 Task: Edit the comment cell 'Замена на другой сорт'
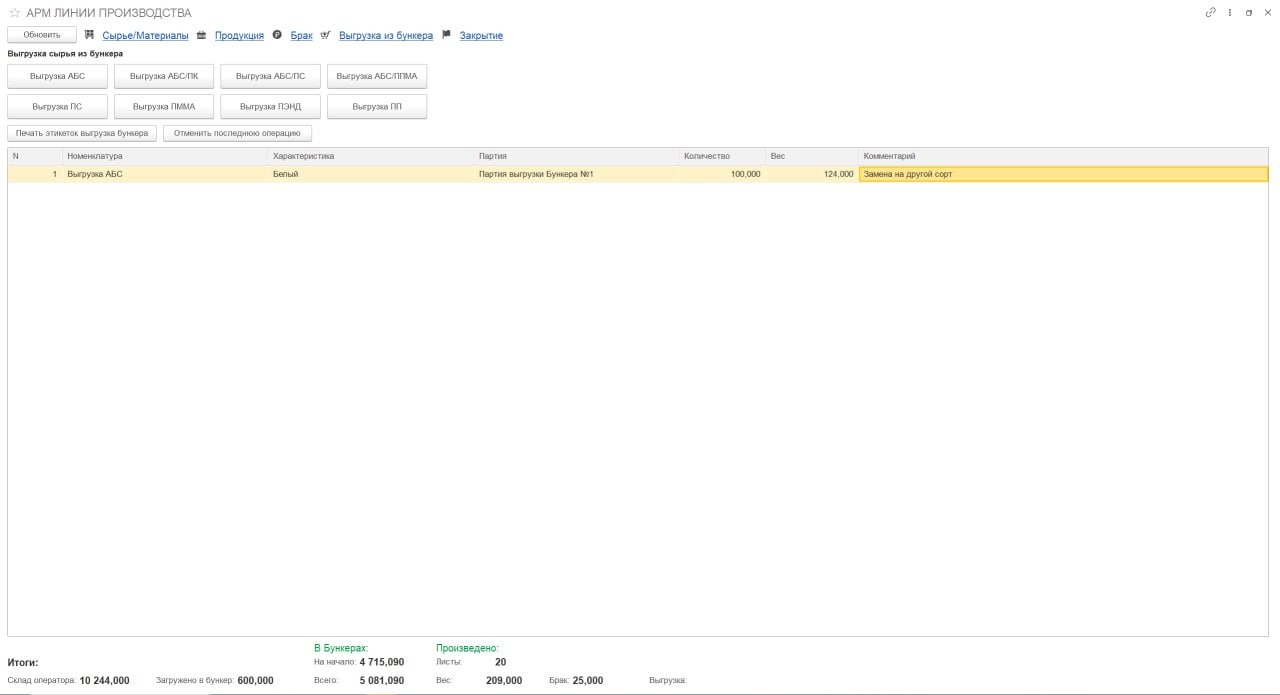(1062, 174)
